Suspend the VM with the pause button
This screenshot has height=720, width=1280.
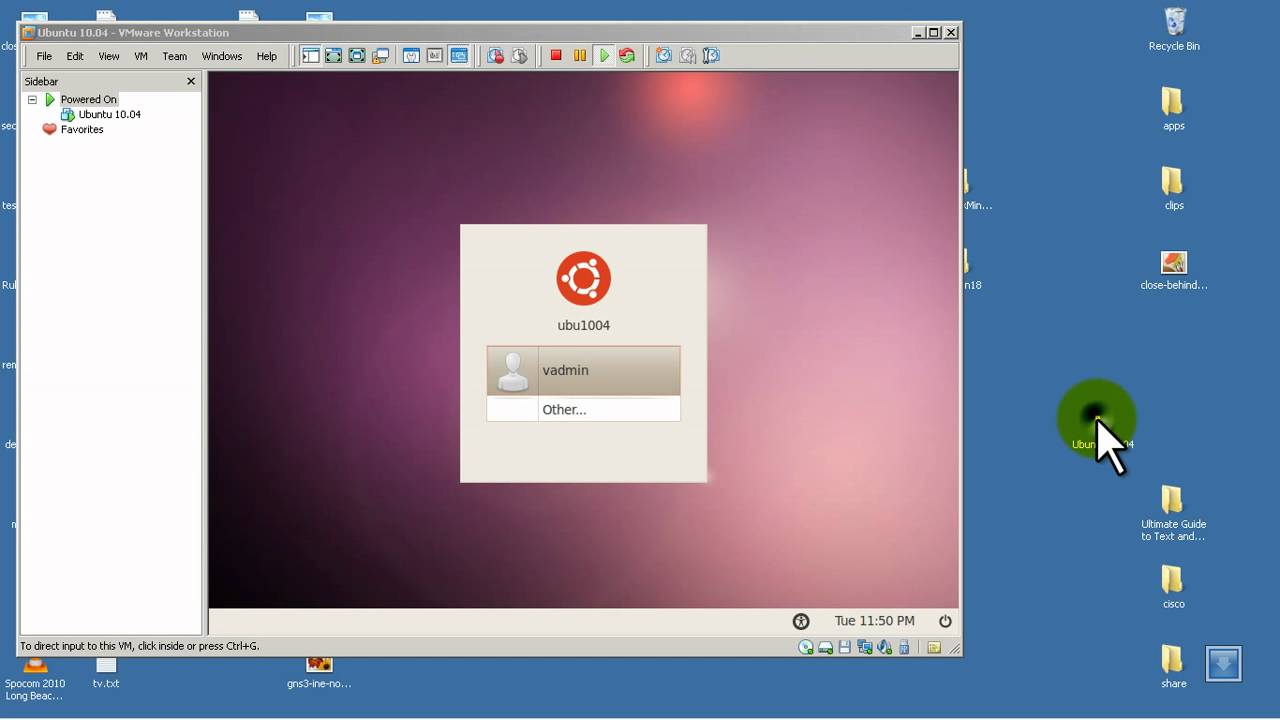point(580,56)
